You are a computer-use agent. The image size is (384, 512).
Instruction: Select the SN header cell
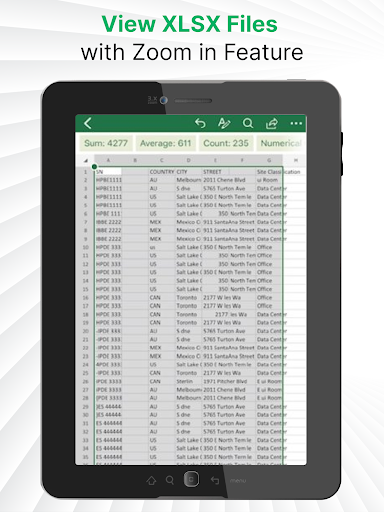[x=108, y=172]
